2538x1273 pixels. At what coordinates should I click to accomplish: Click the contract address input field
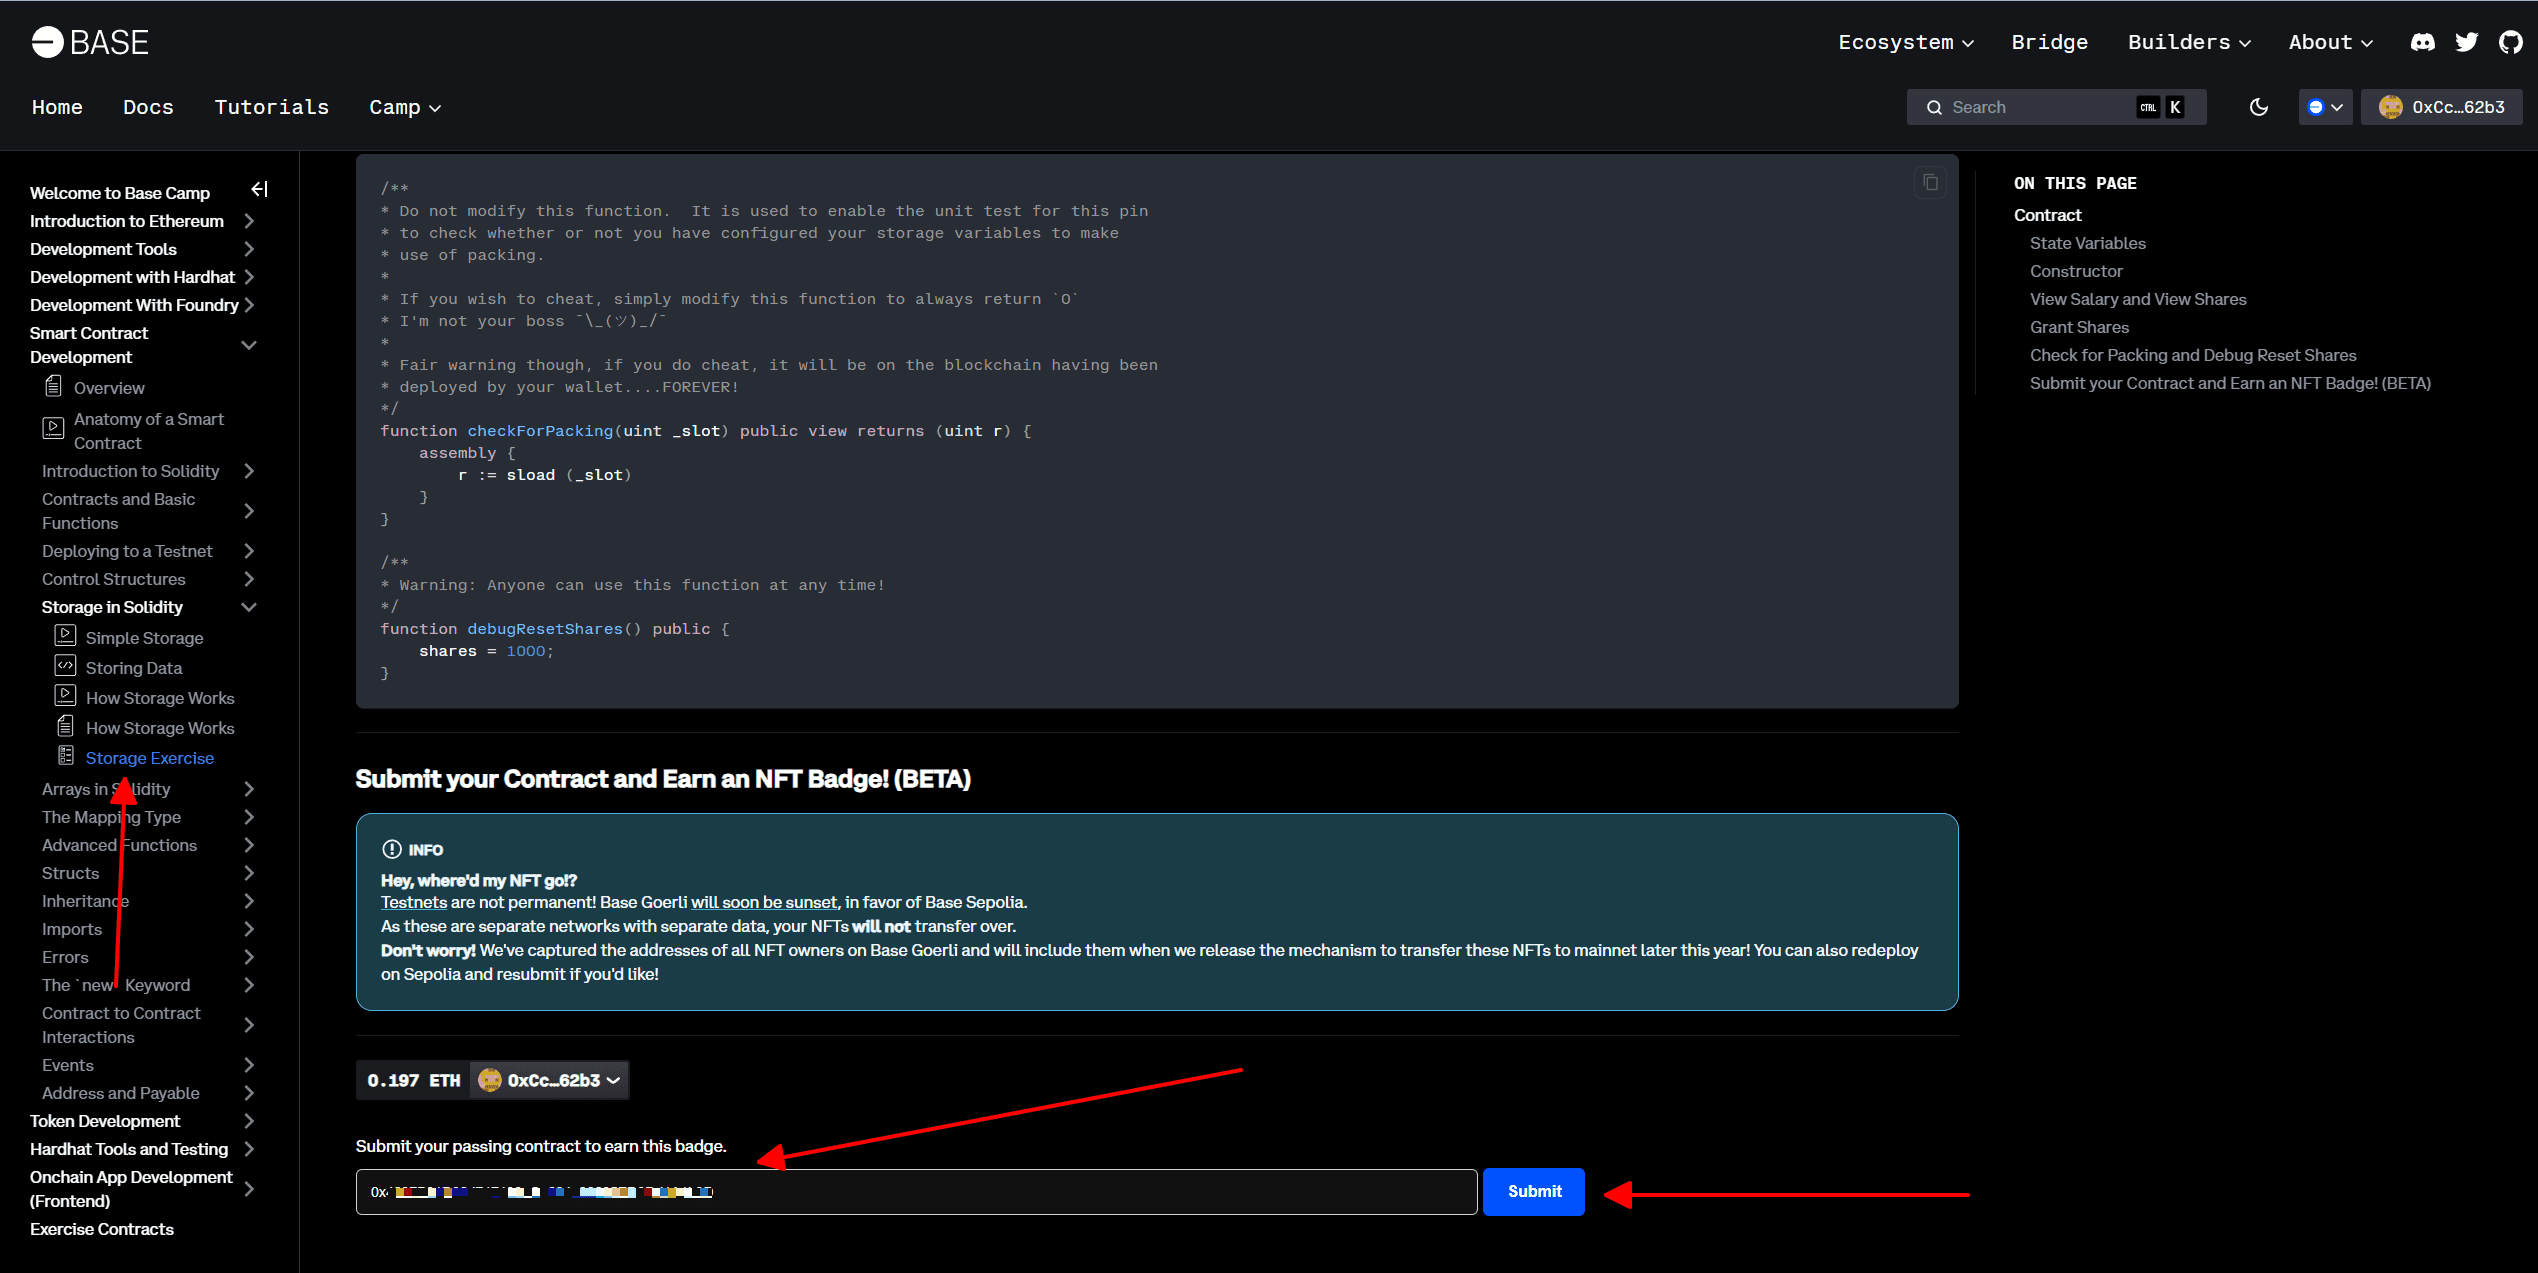pos(916,1192)
